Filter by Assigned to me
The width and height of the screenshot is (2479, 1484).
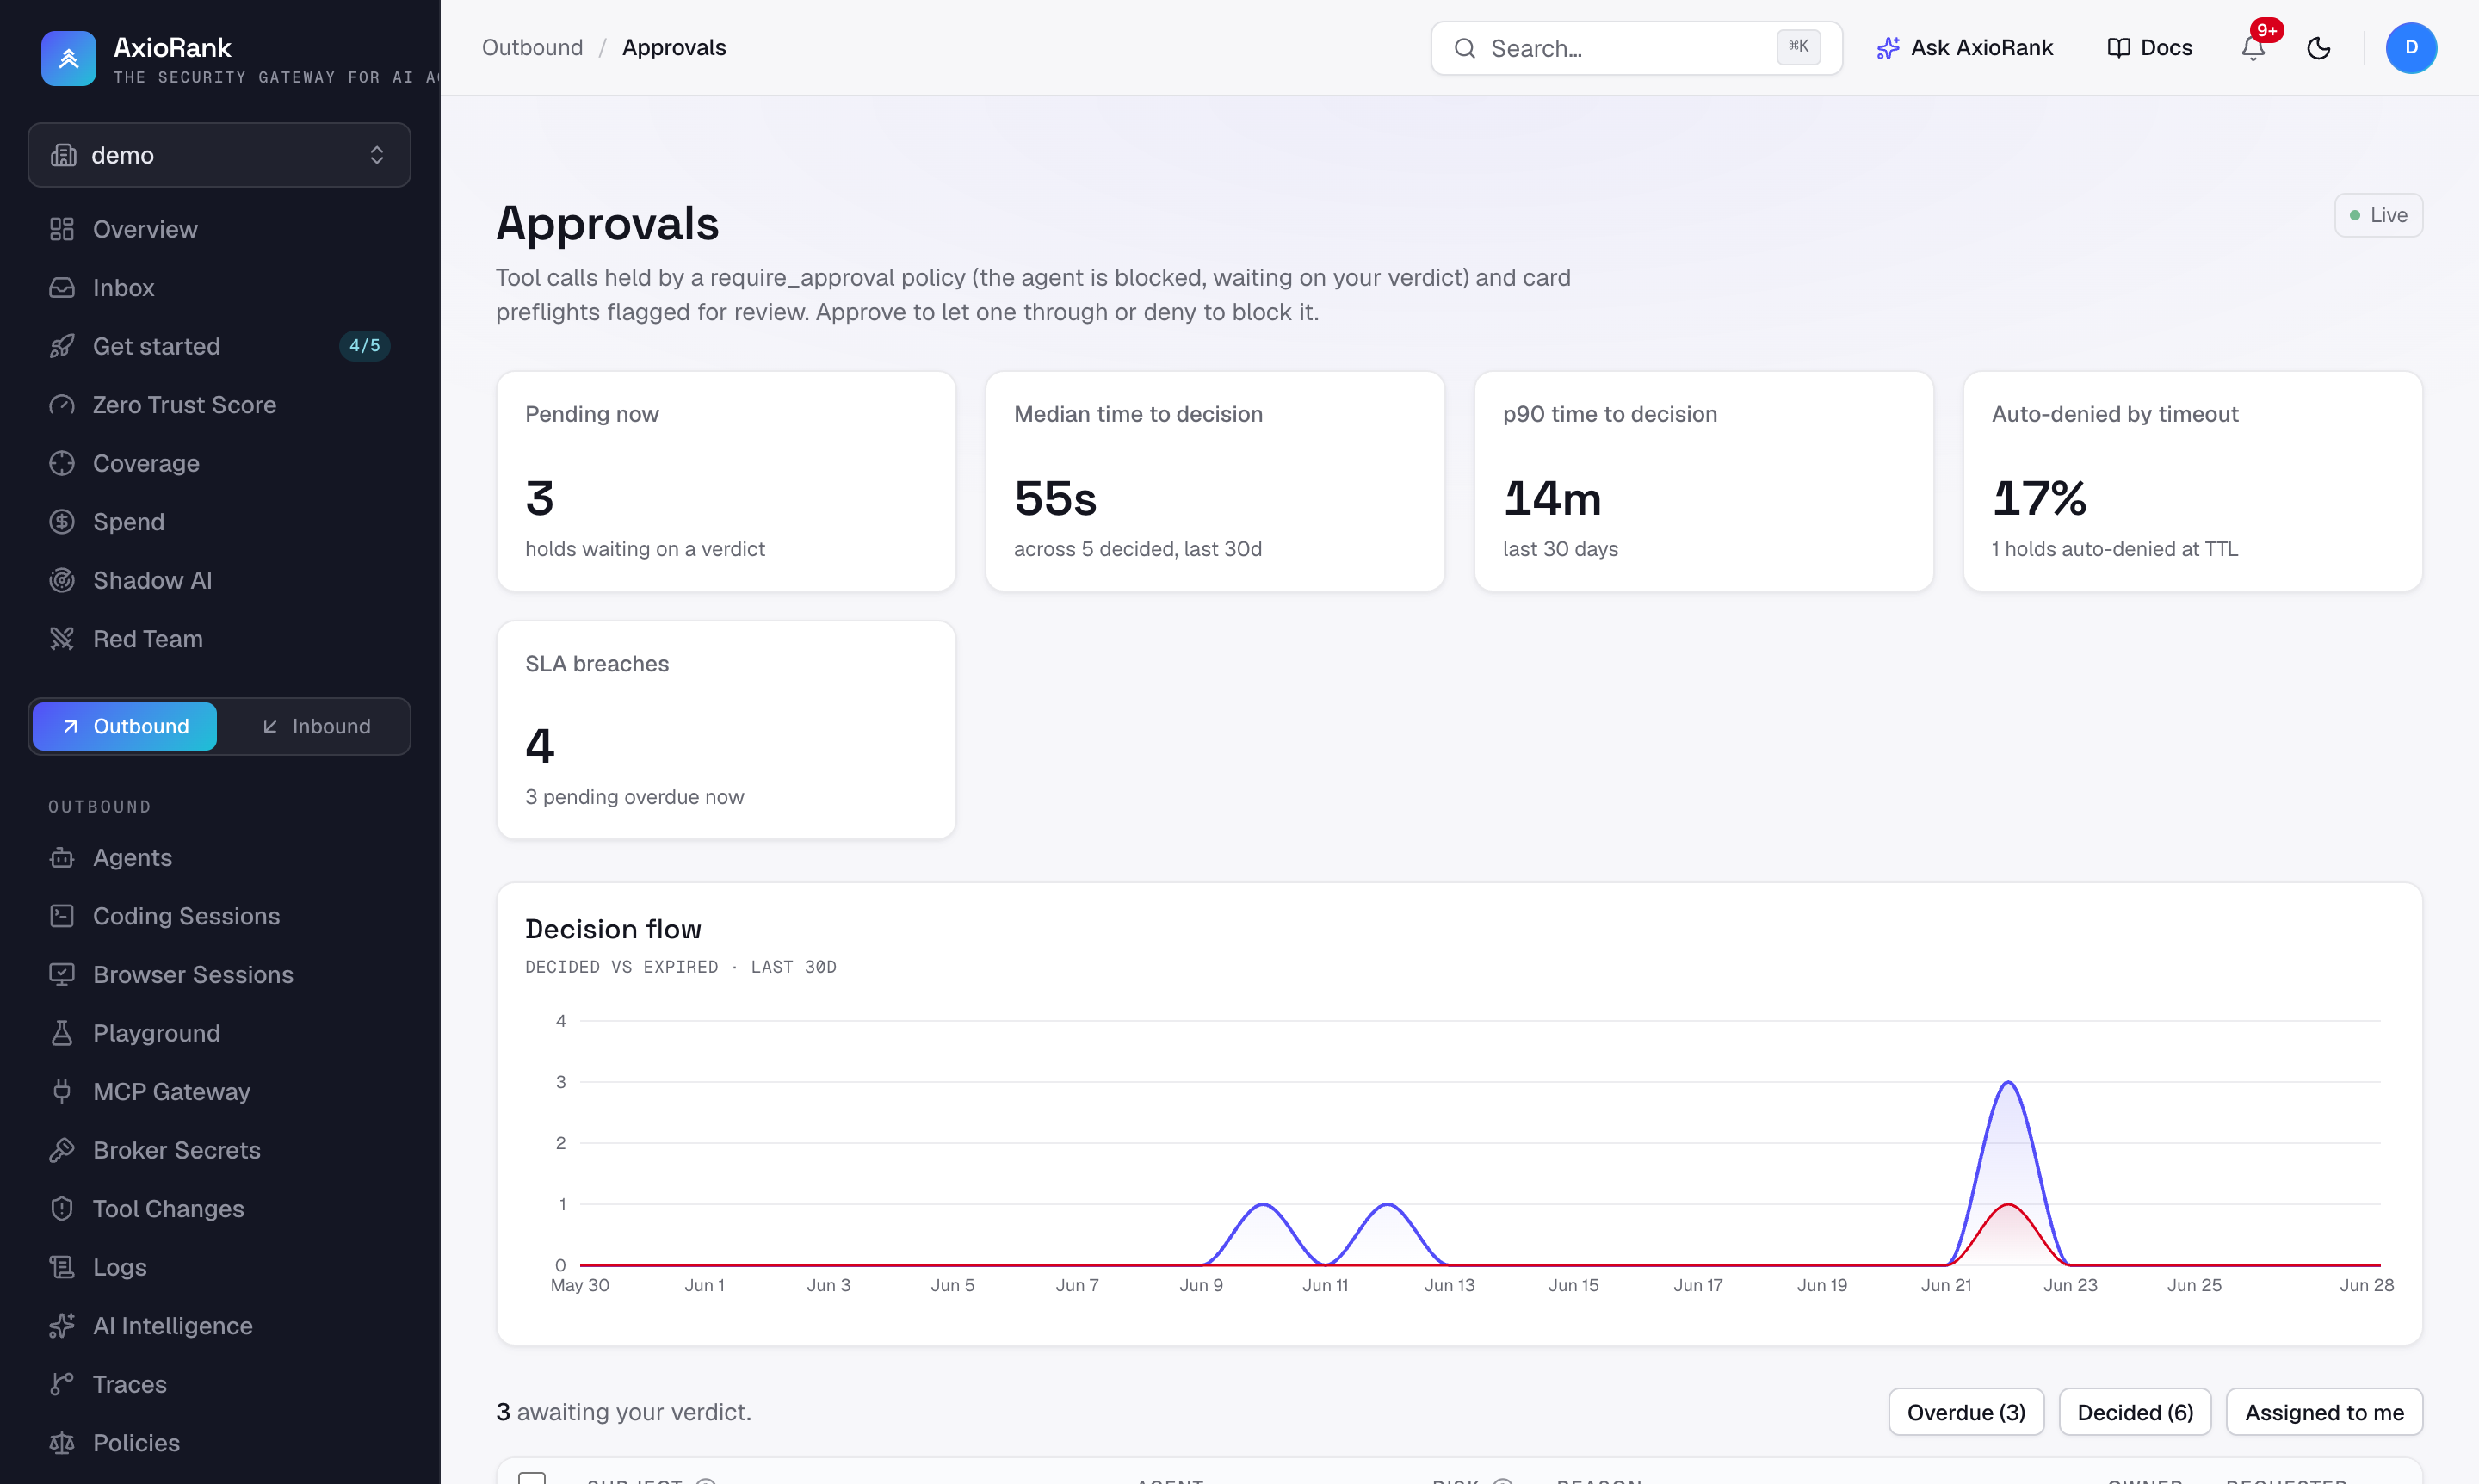tap(2324, 1412)
